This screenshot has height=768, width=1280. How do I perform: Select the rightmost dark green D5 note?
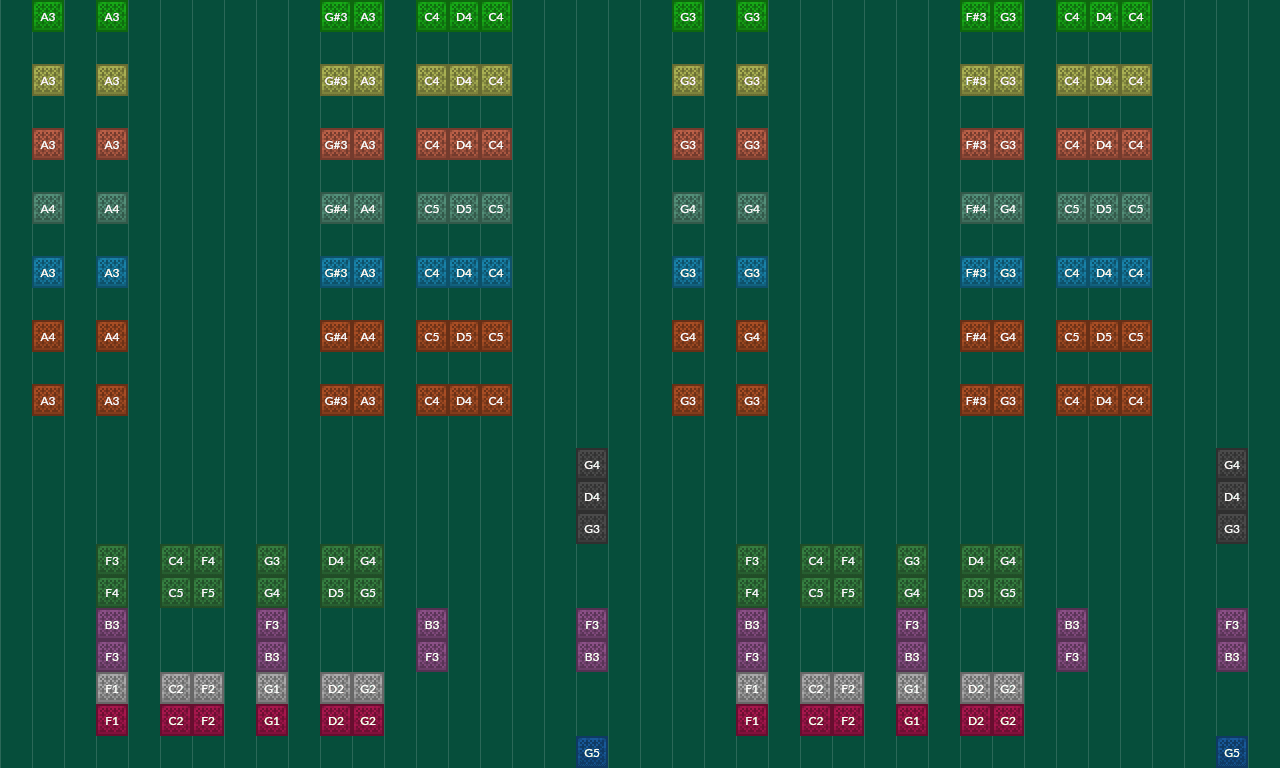coord(976,592)
